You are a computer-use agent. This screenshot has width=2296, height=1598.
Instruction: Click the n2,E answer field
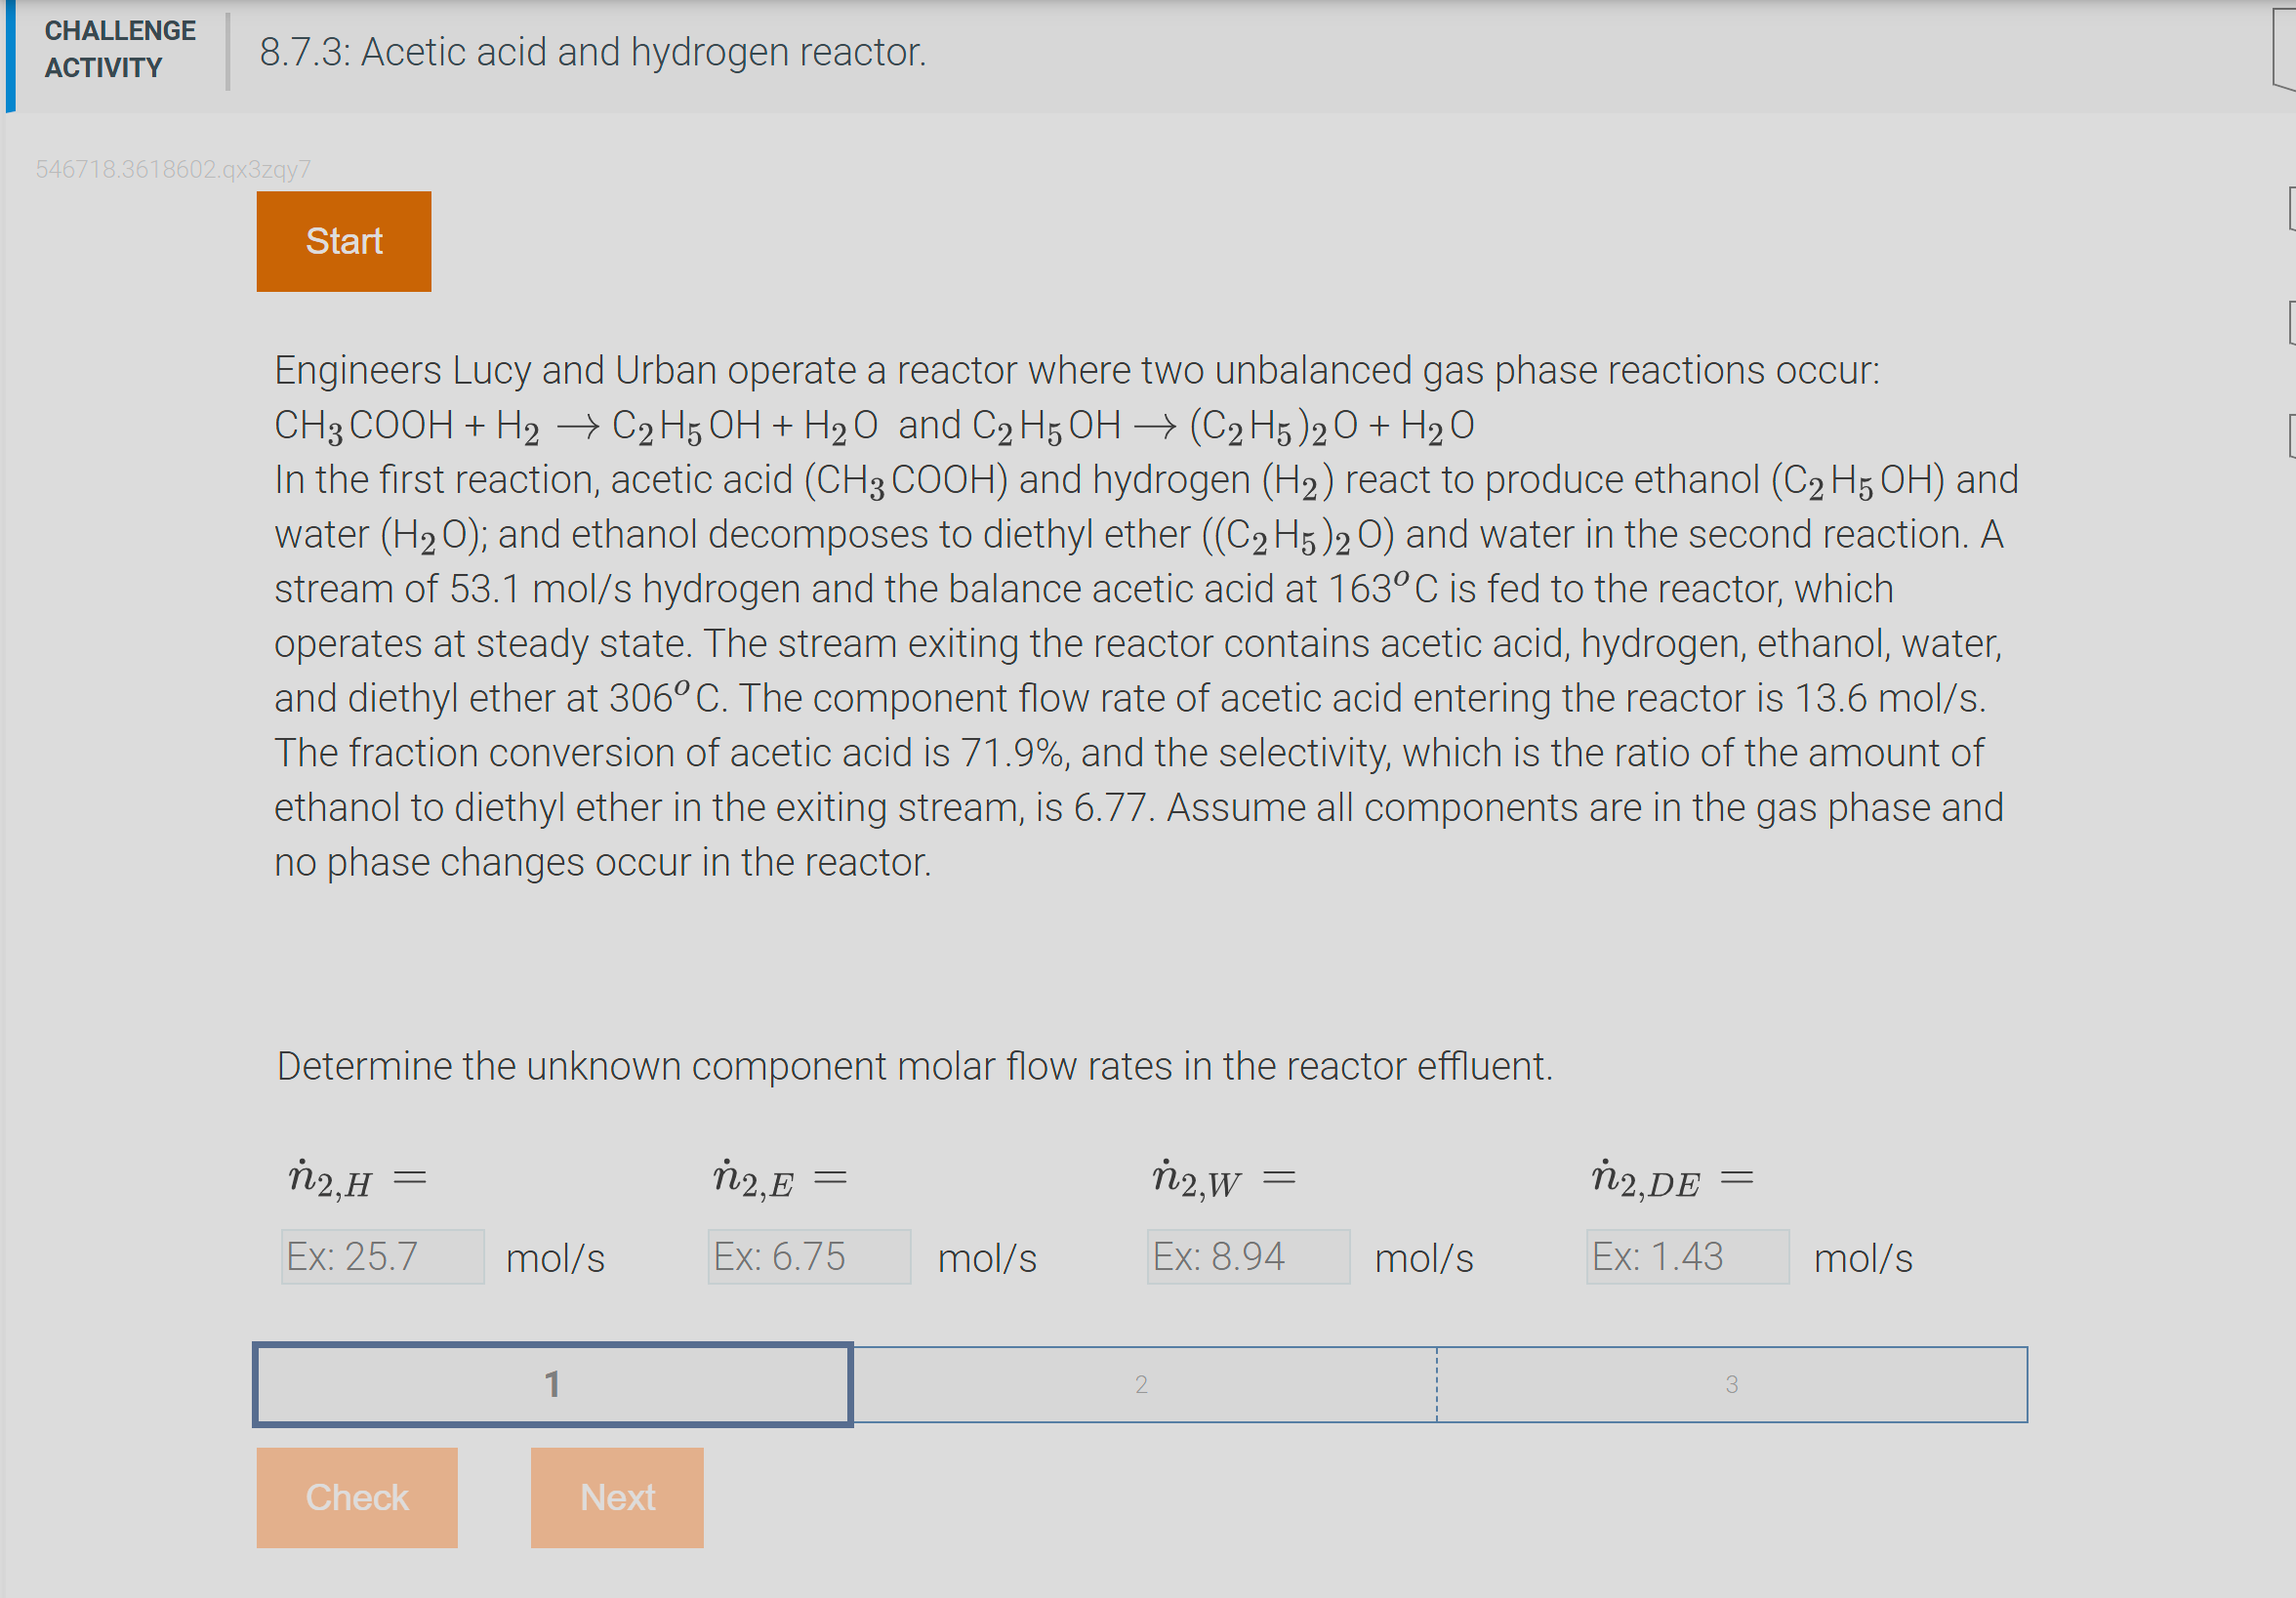pyautogui.click(x=809, y=1256)
